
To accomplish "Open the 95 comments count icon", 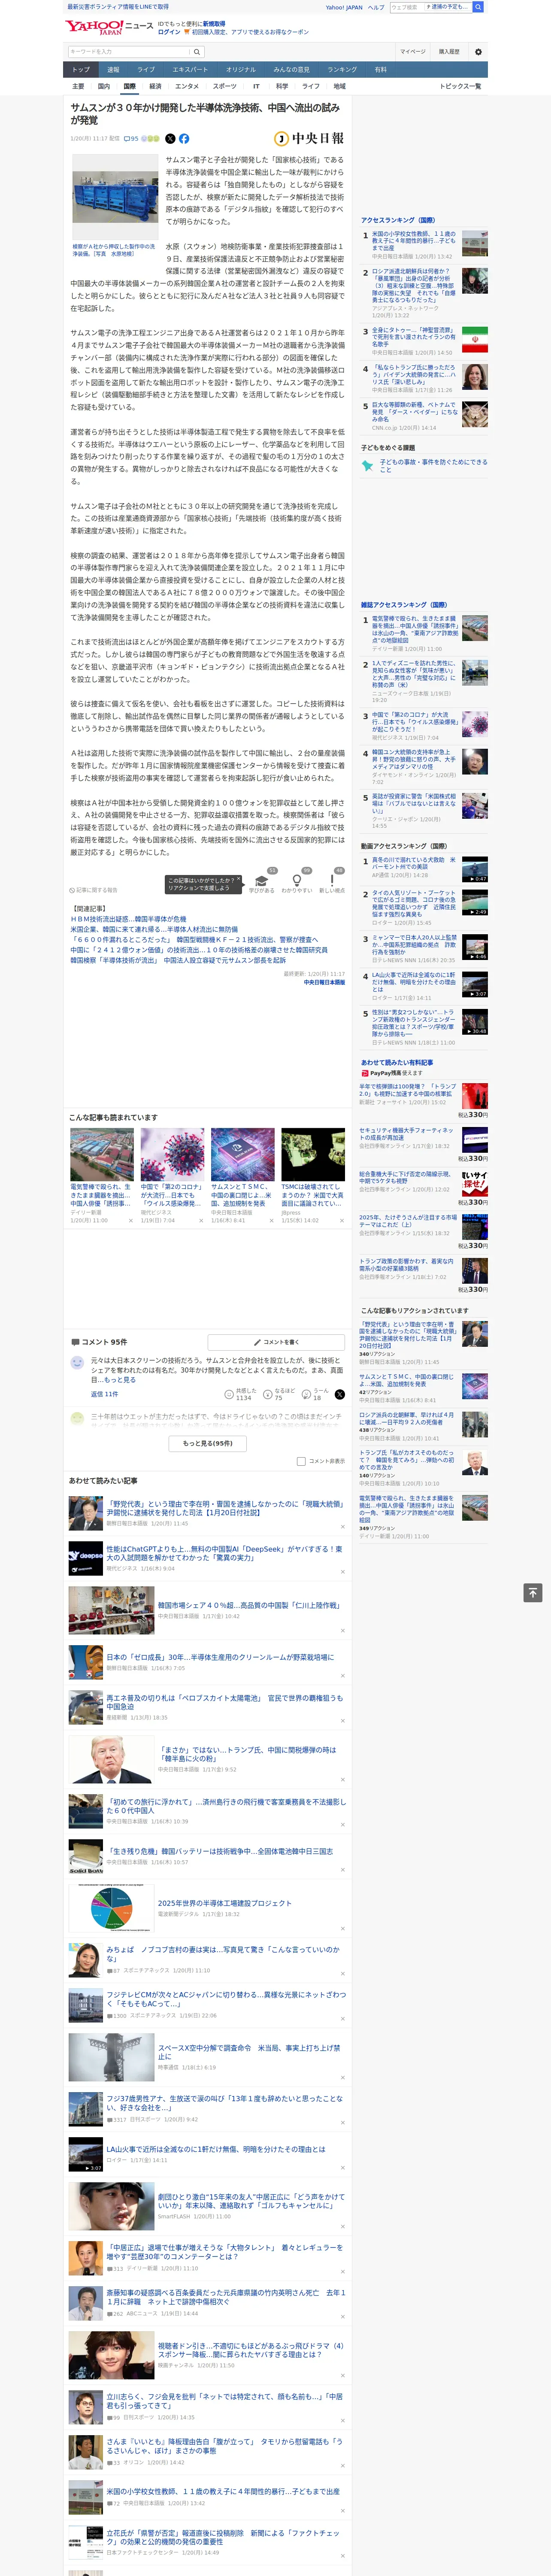I will (132, 139).
